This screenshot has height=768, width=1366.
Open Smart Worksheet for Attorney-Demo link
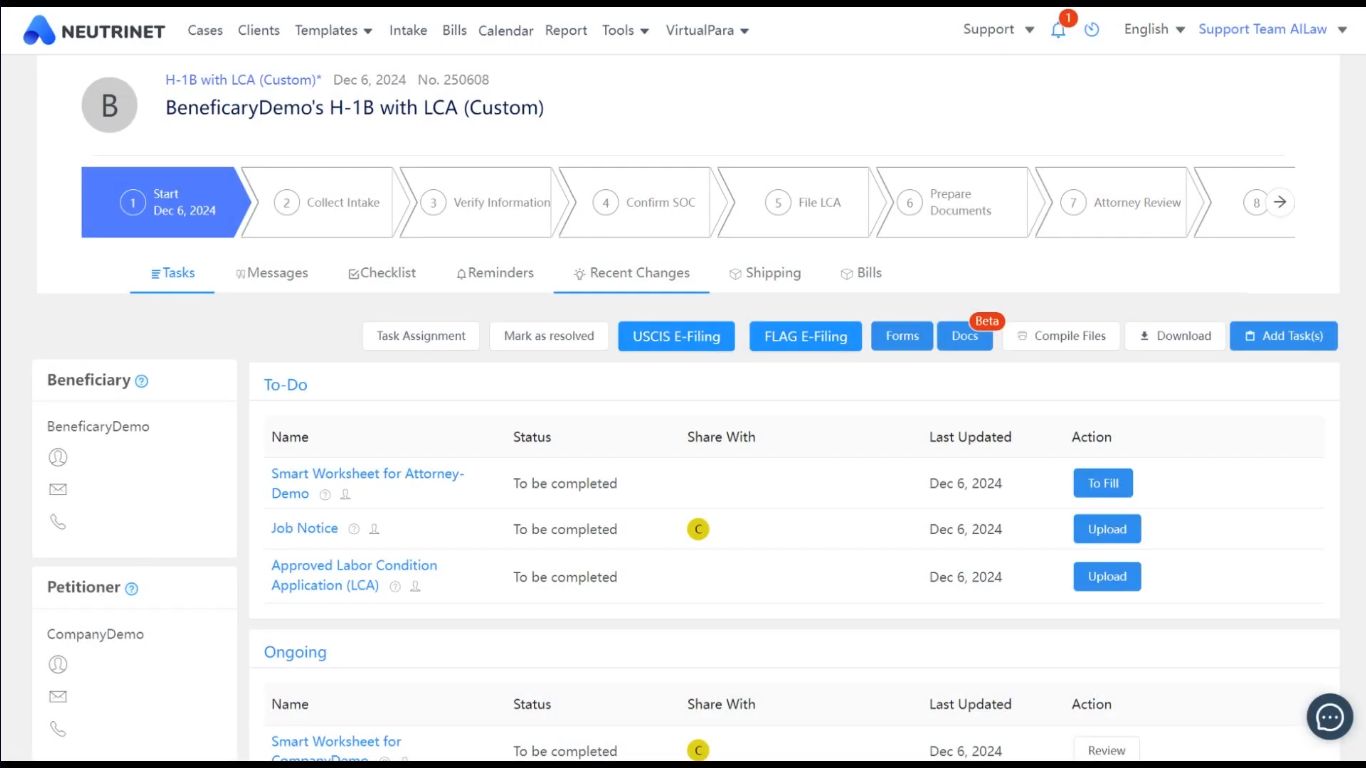coord(367,483)
